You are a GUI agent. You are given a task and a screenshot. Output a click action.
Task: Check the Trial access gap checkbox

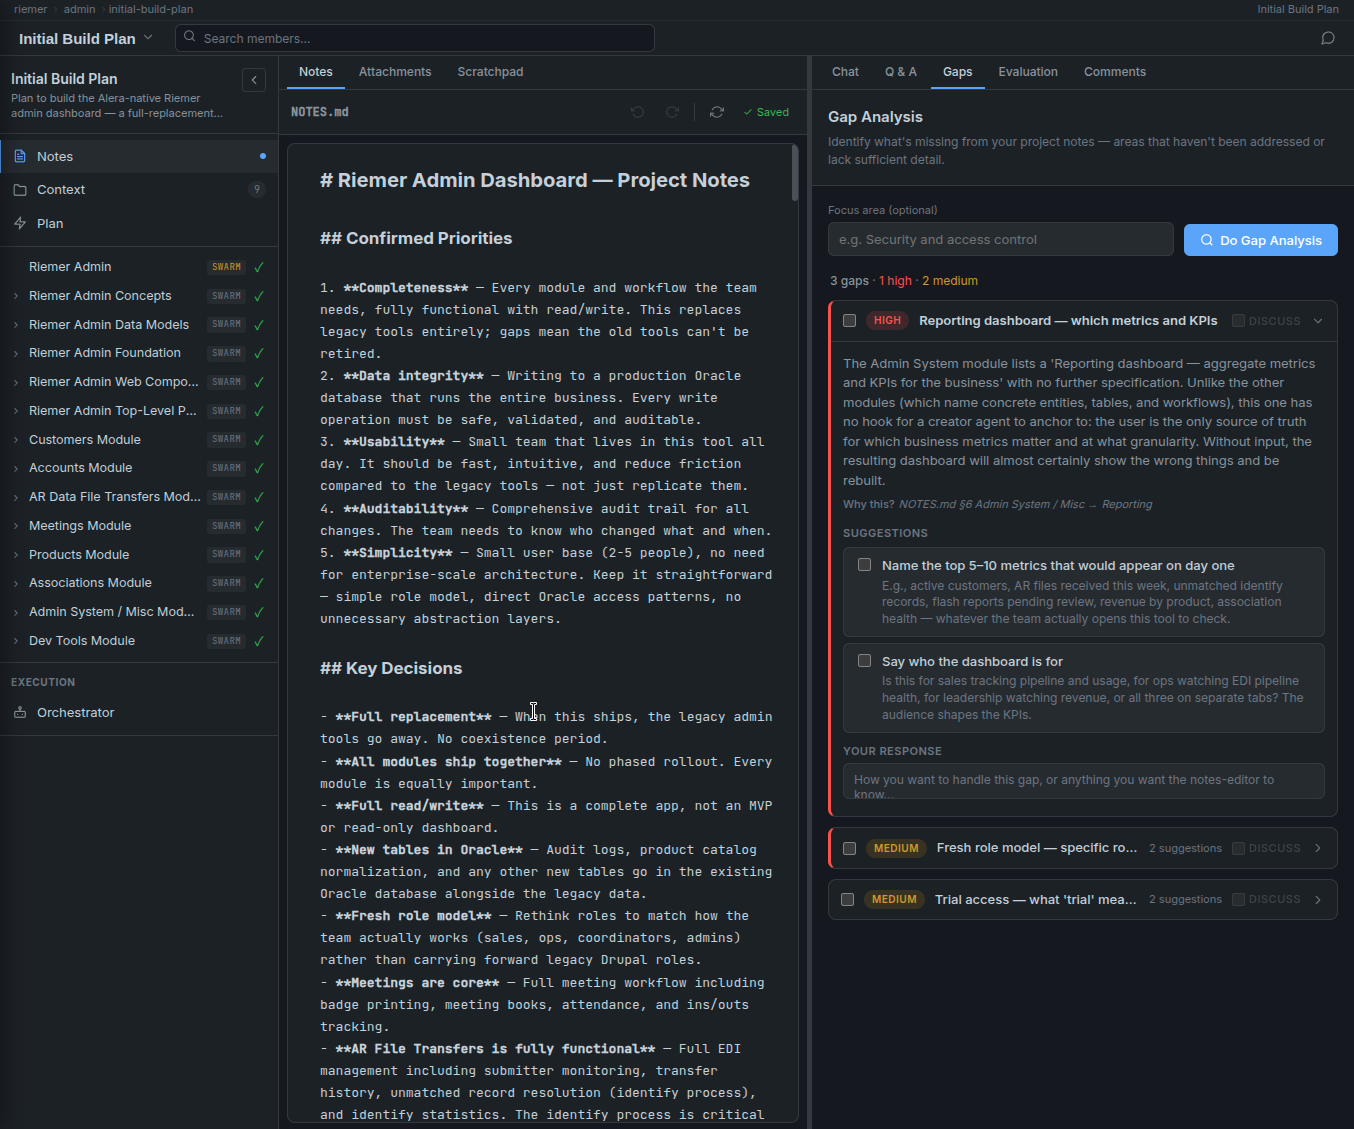(x=847, y=899)
